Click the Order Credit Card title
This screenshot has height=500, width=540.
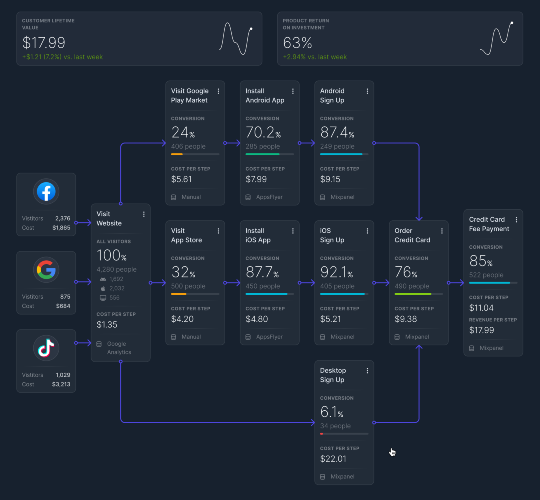412,236
